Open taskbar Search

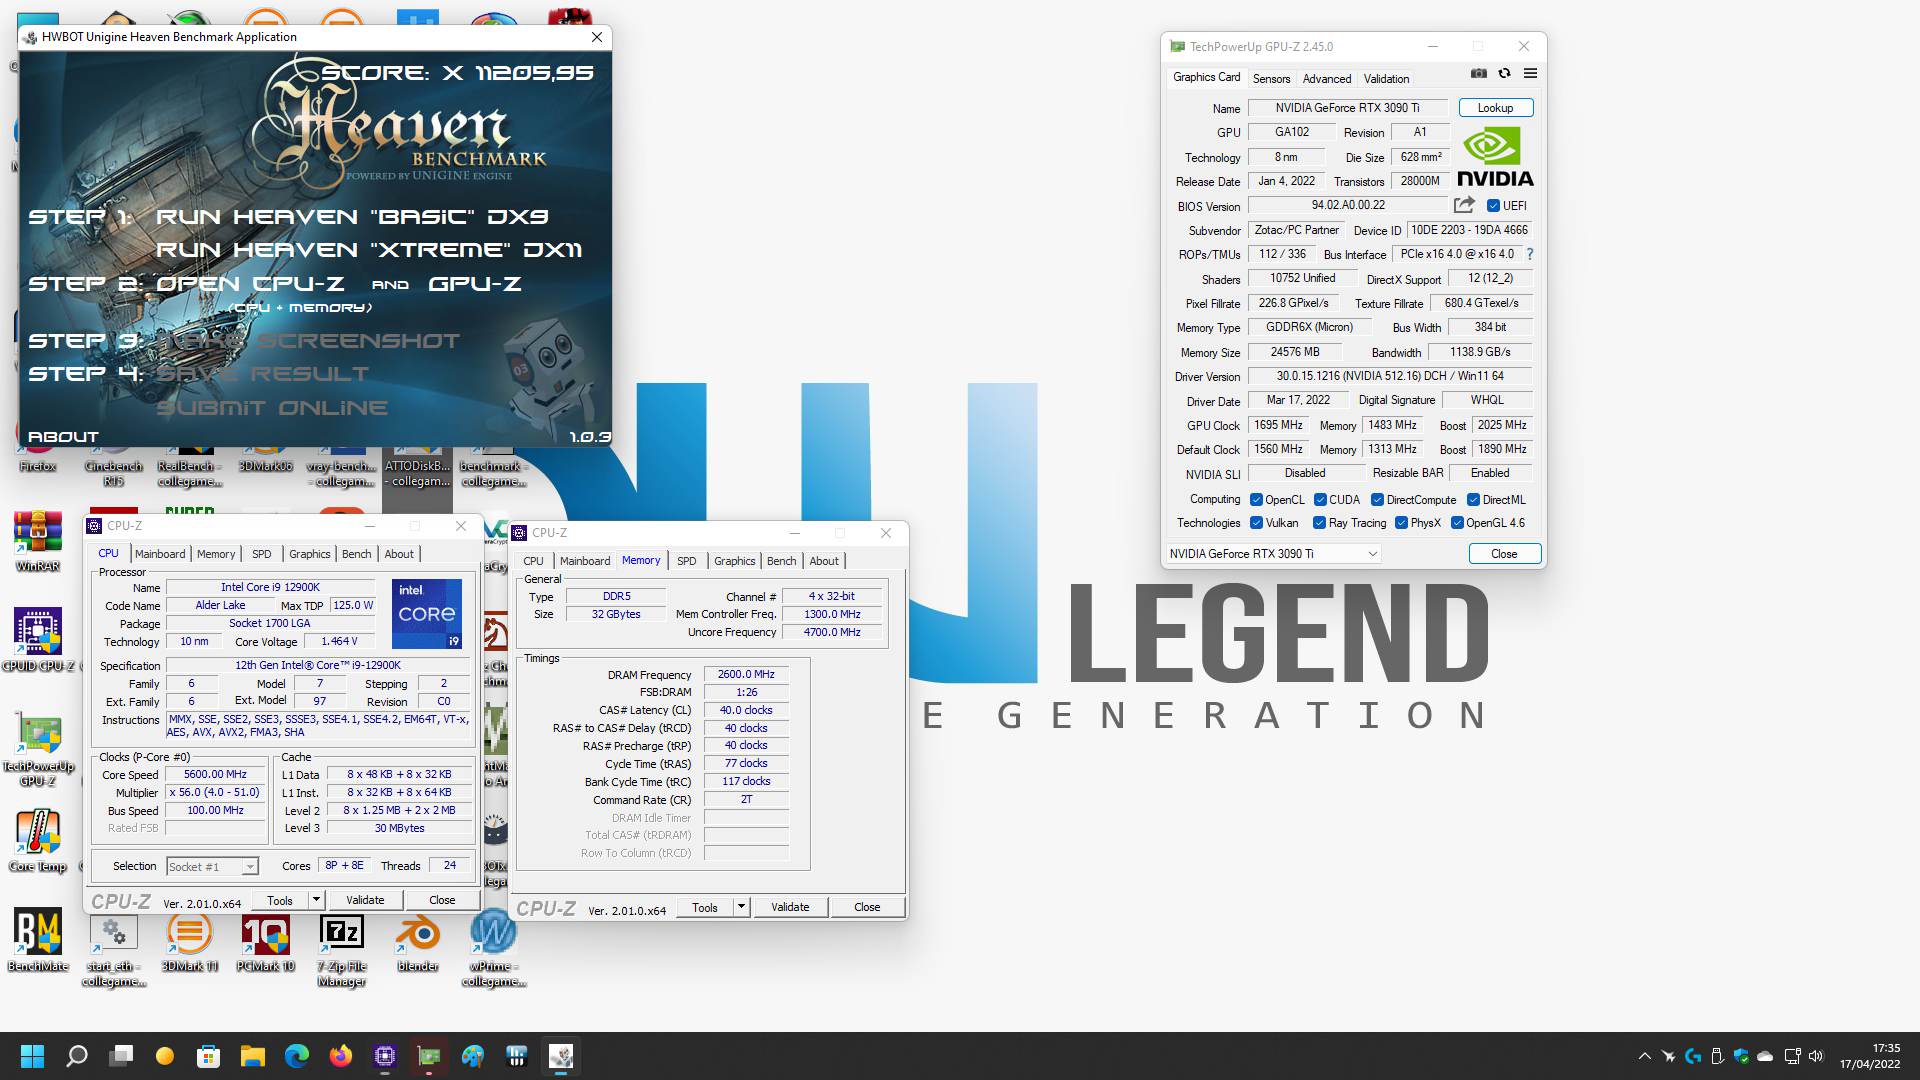pos(77,1056)
